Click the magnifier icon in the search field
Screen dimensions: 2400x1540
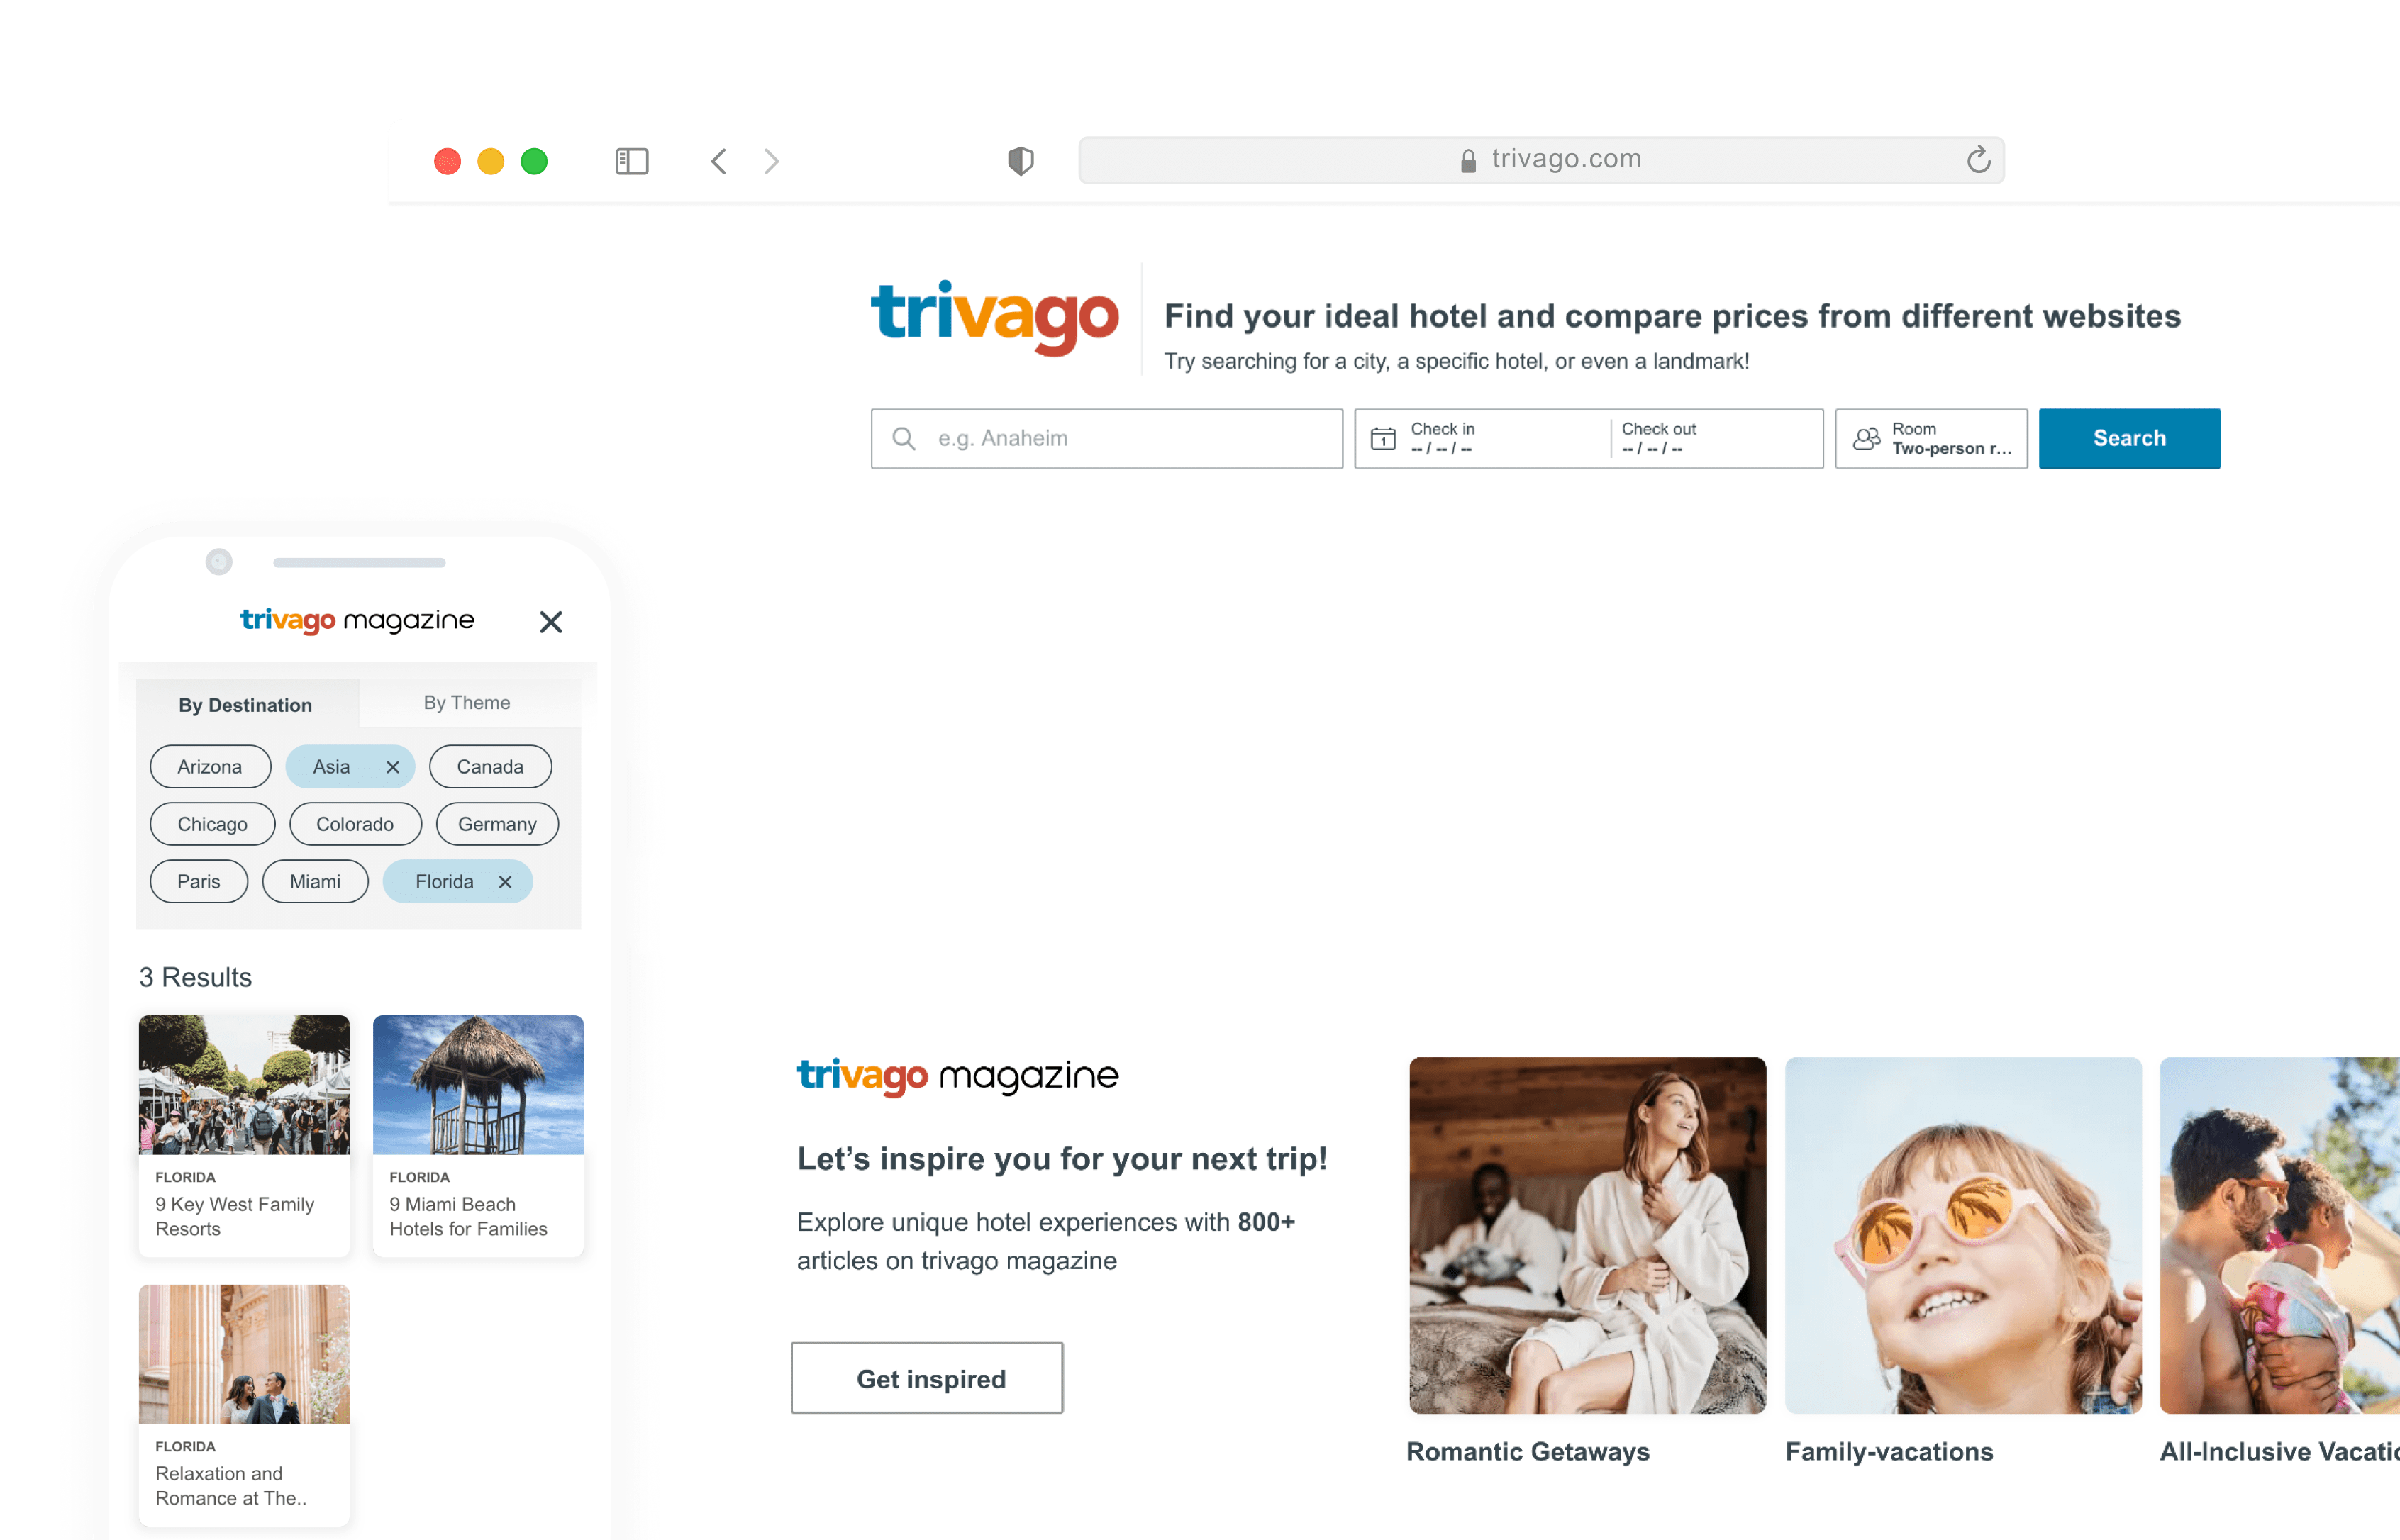pos(903,438)
